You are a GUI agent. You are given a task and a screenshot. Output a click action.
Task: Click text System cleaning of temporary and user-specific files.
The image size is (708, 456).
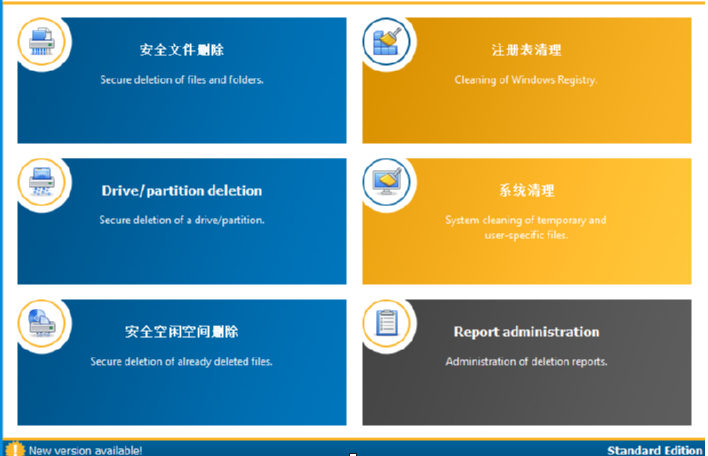pyautogui.click(x=526, y=227)
